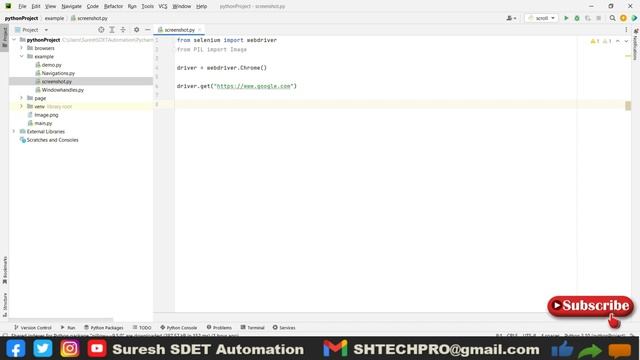
Task: Hide the Project panel with minus icon
Action: [148, 30]
